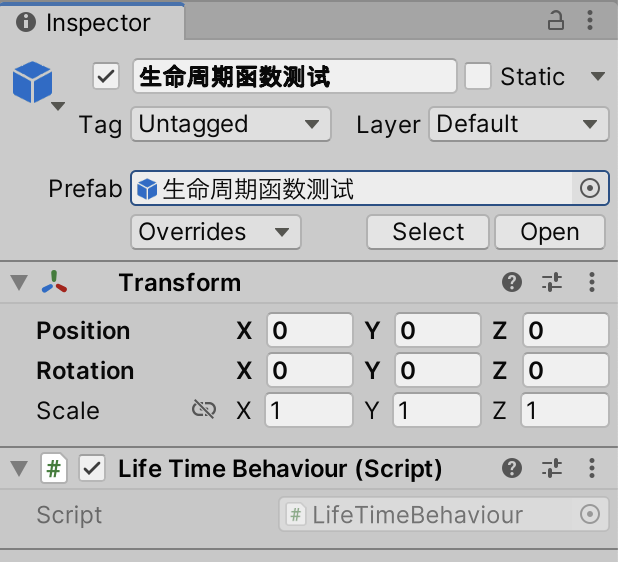Viewport: 618px width, 562px height.
Task: Open Life Time Behaviour presets
Action: tap(552, 468)
